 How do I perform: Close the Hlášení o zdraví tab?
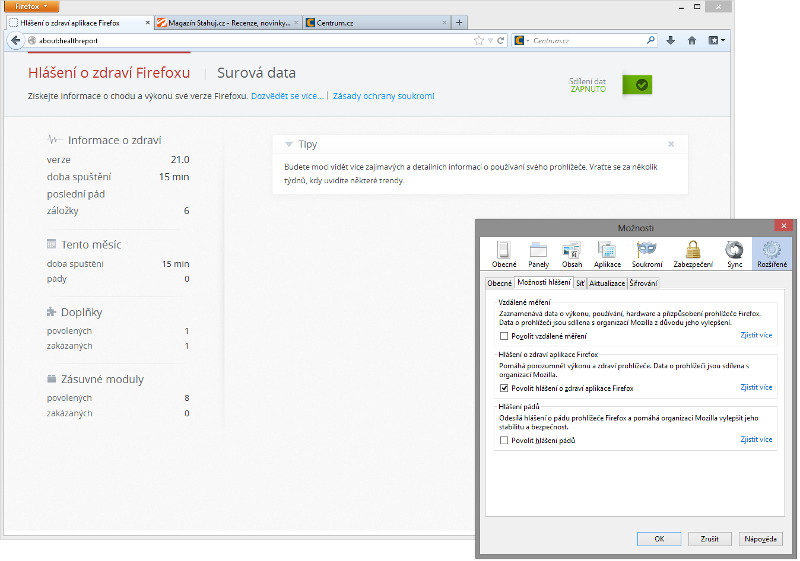[x=147, y=23]
